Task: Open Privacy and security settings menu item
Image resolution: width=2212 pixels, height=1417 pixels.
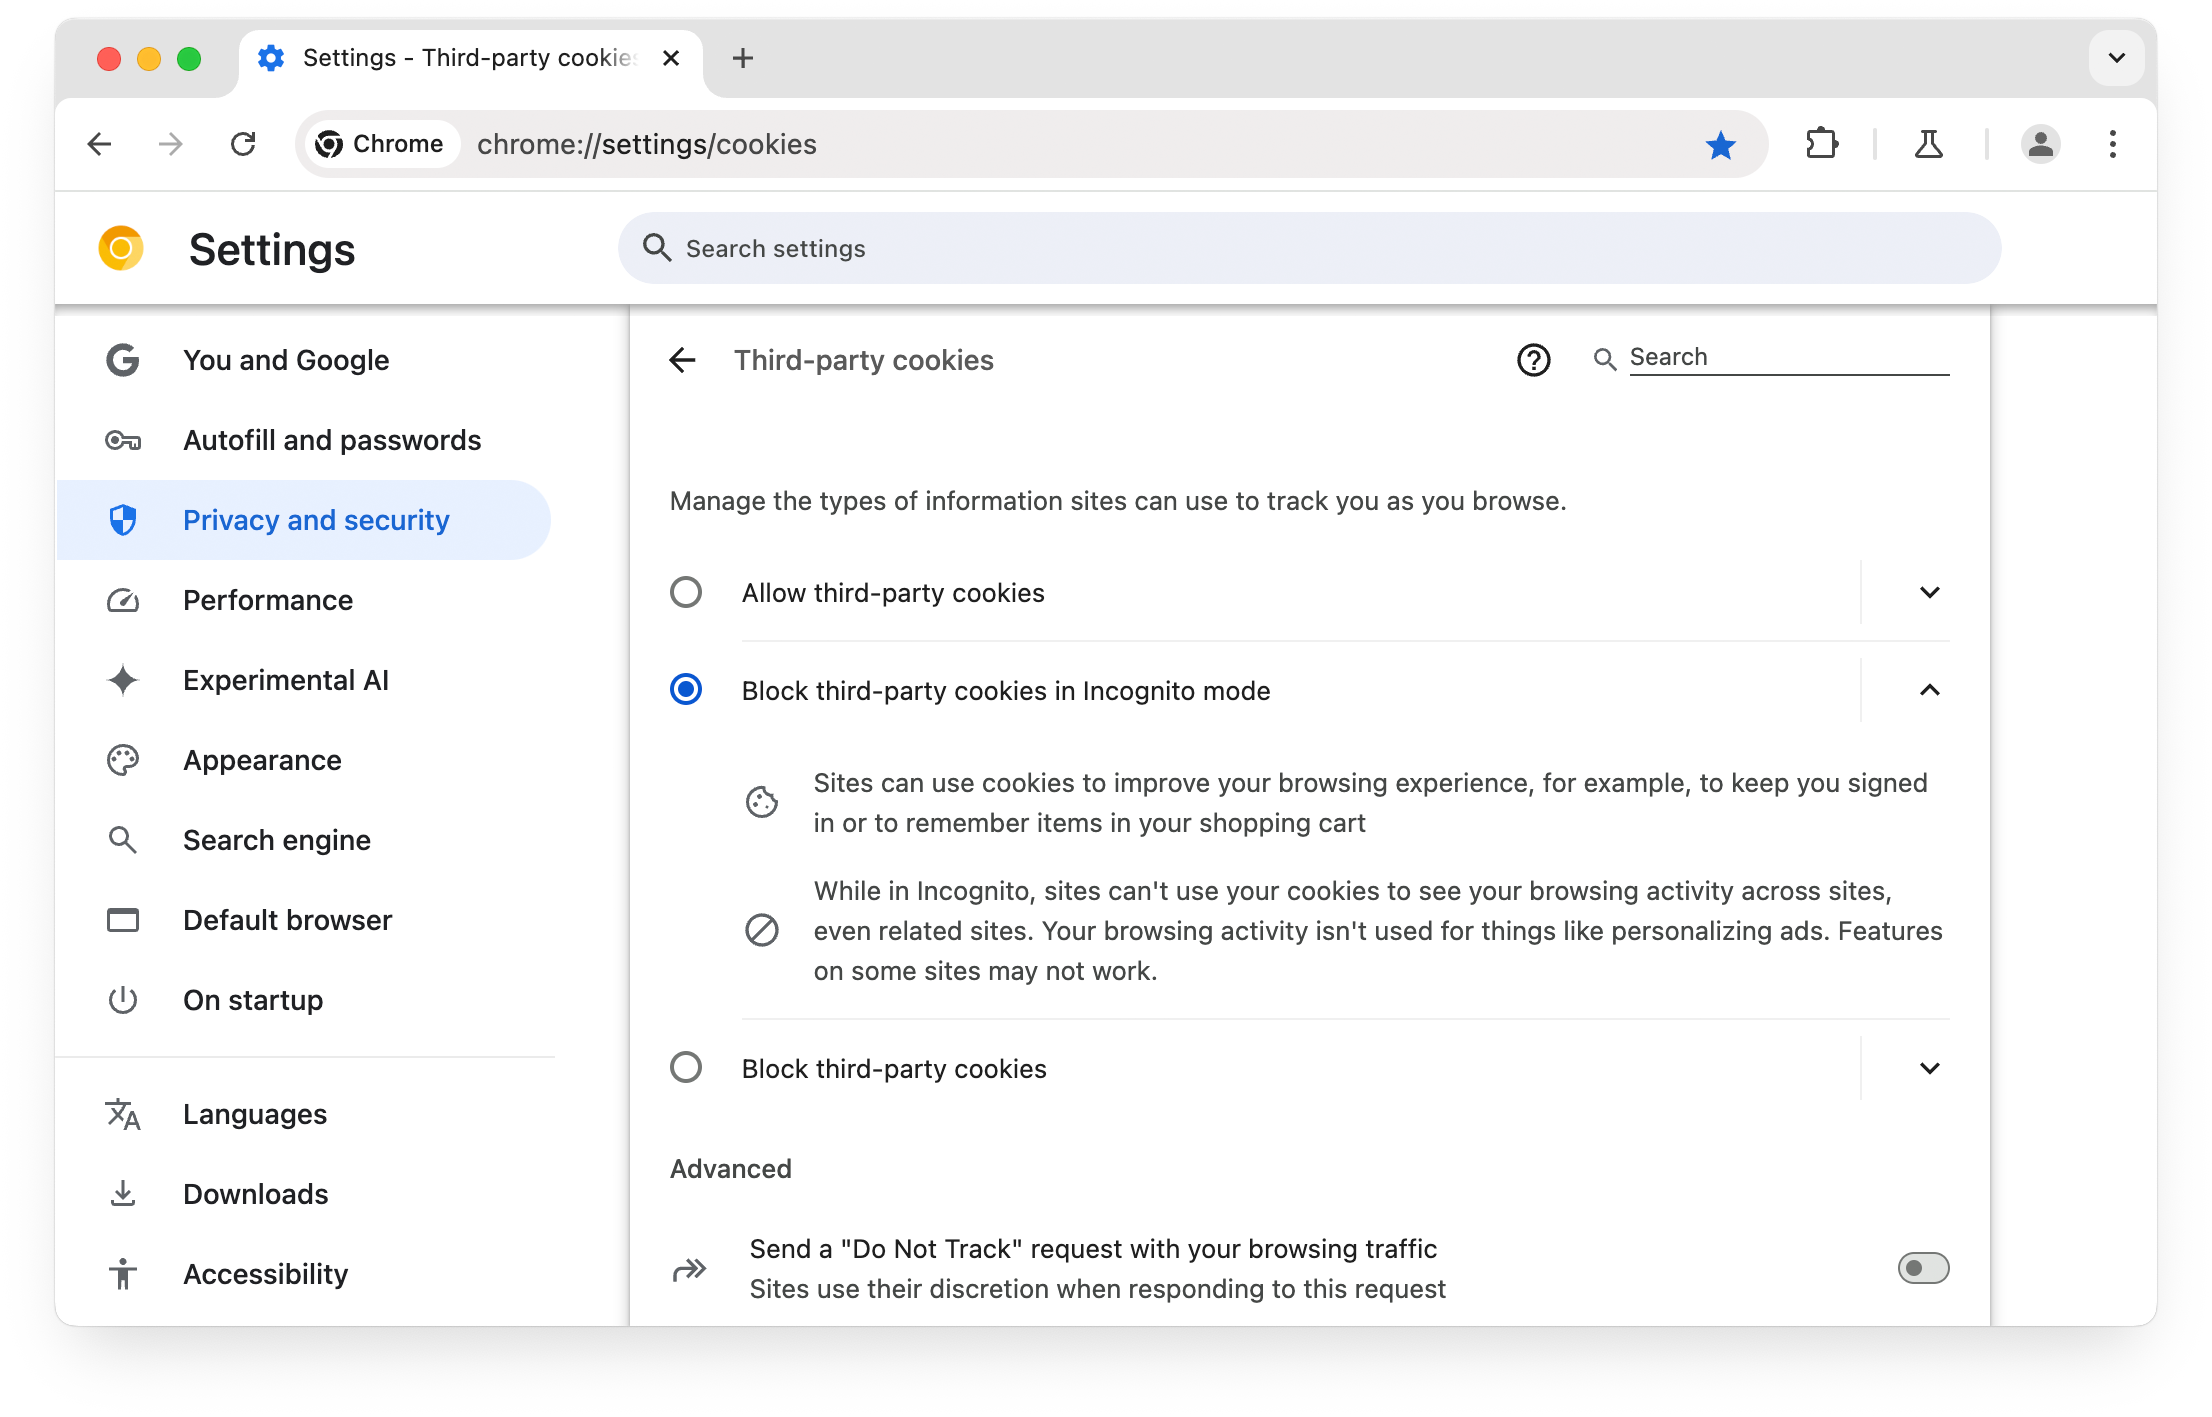Action: point(316,519)
